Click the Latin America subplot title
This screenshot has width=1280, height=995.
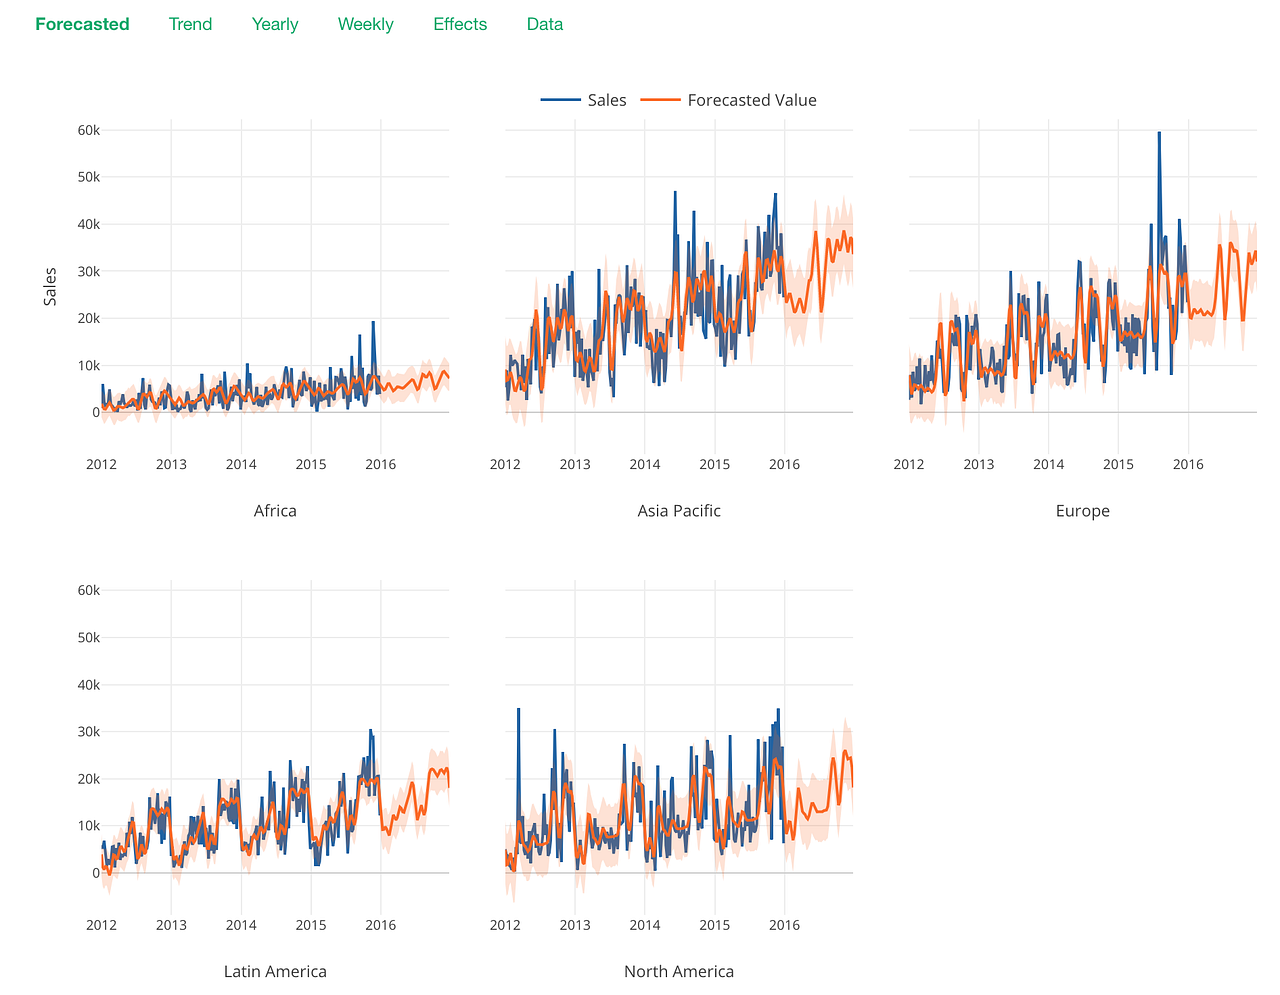(x=275, y=971)
